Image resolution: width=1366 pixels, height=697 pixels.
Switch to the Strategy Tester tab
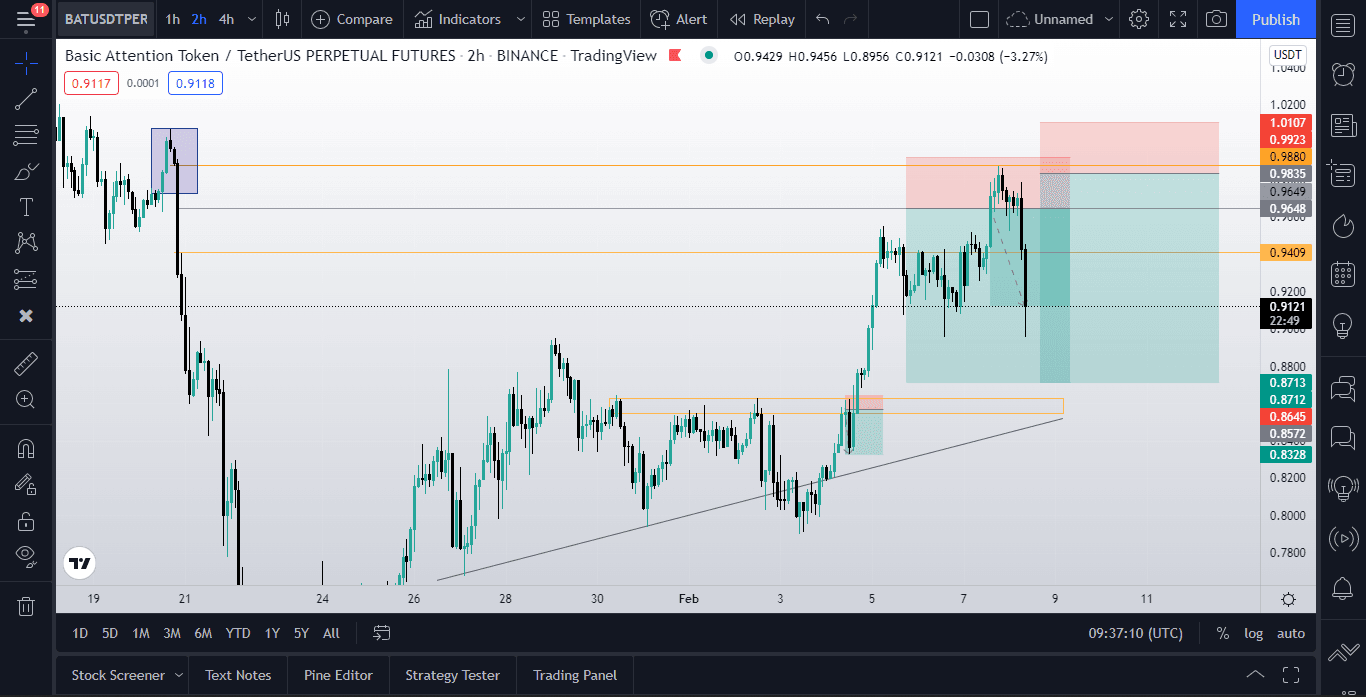click(x=452, y=675)
